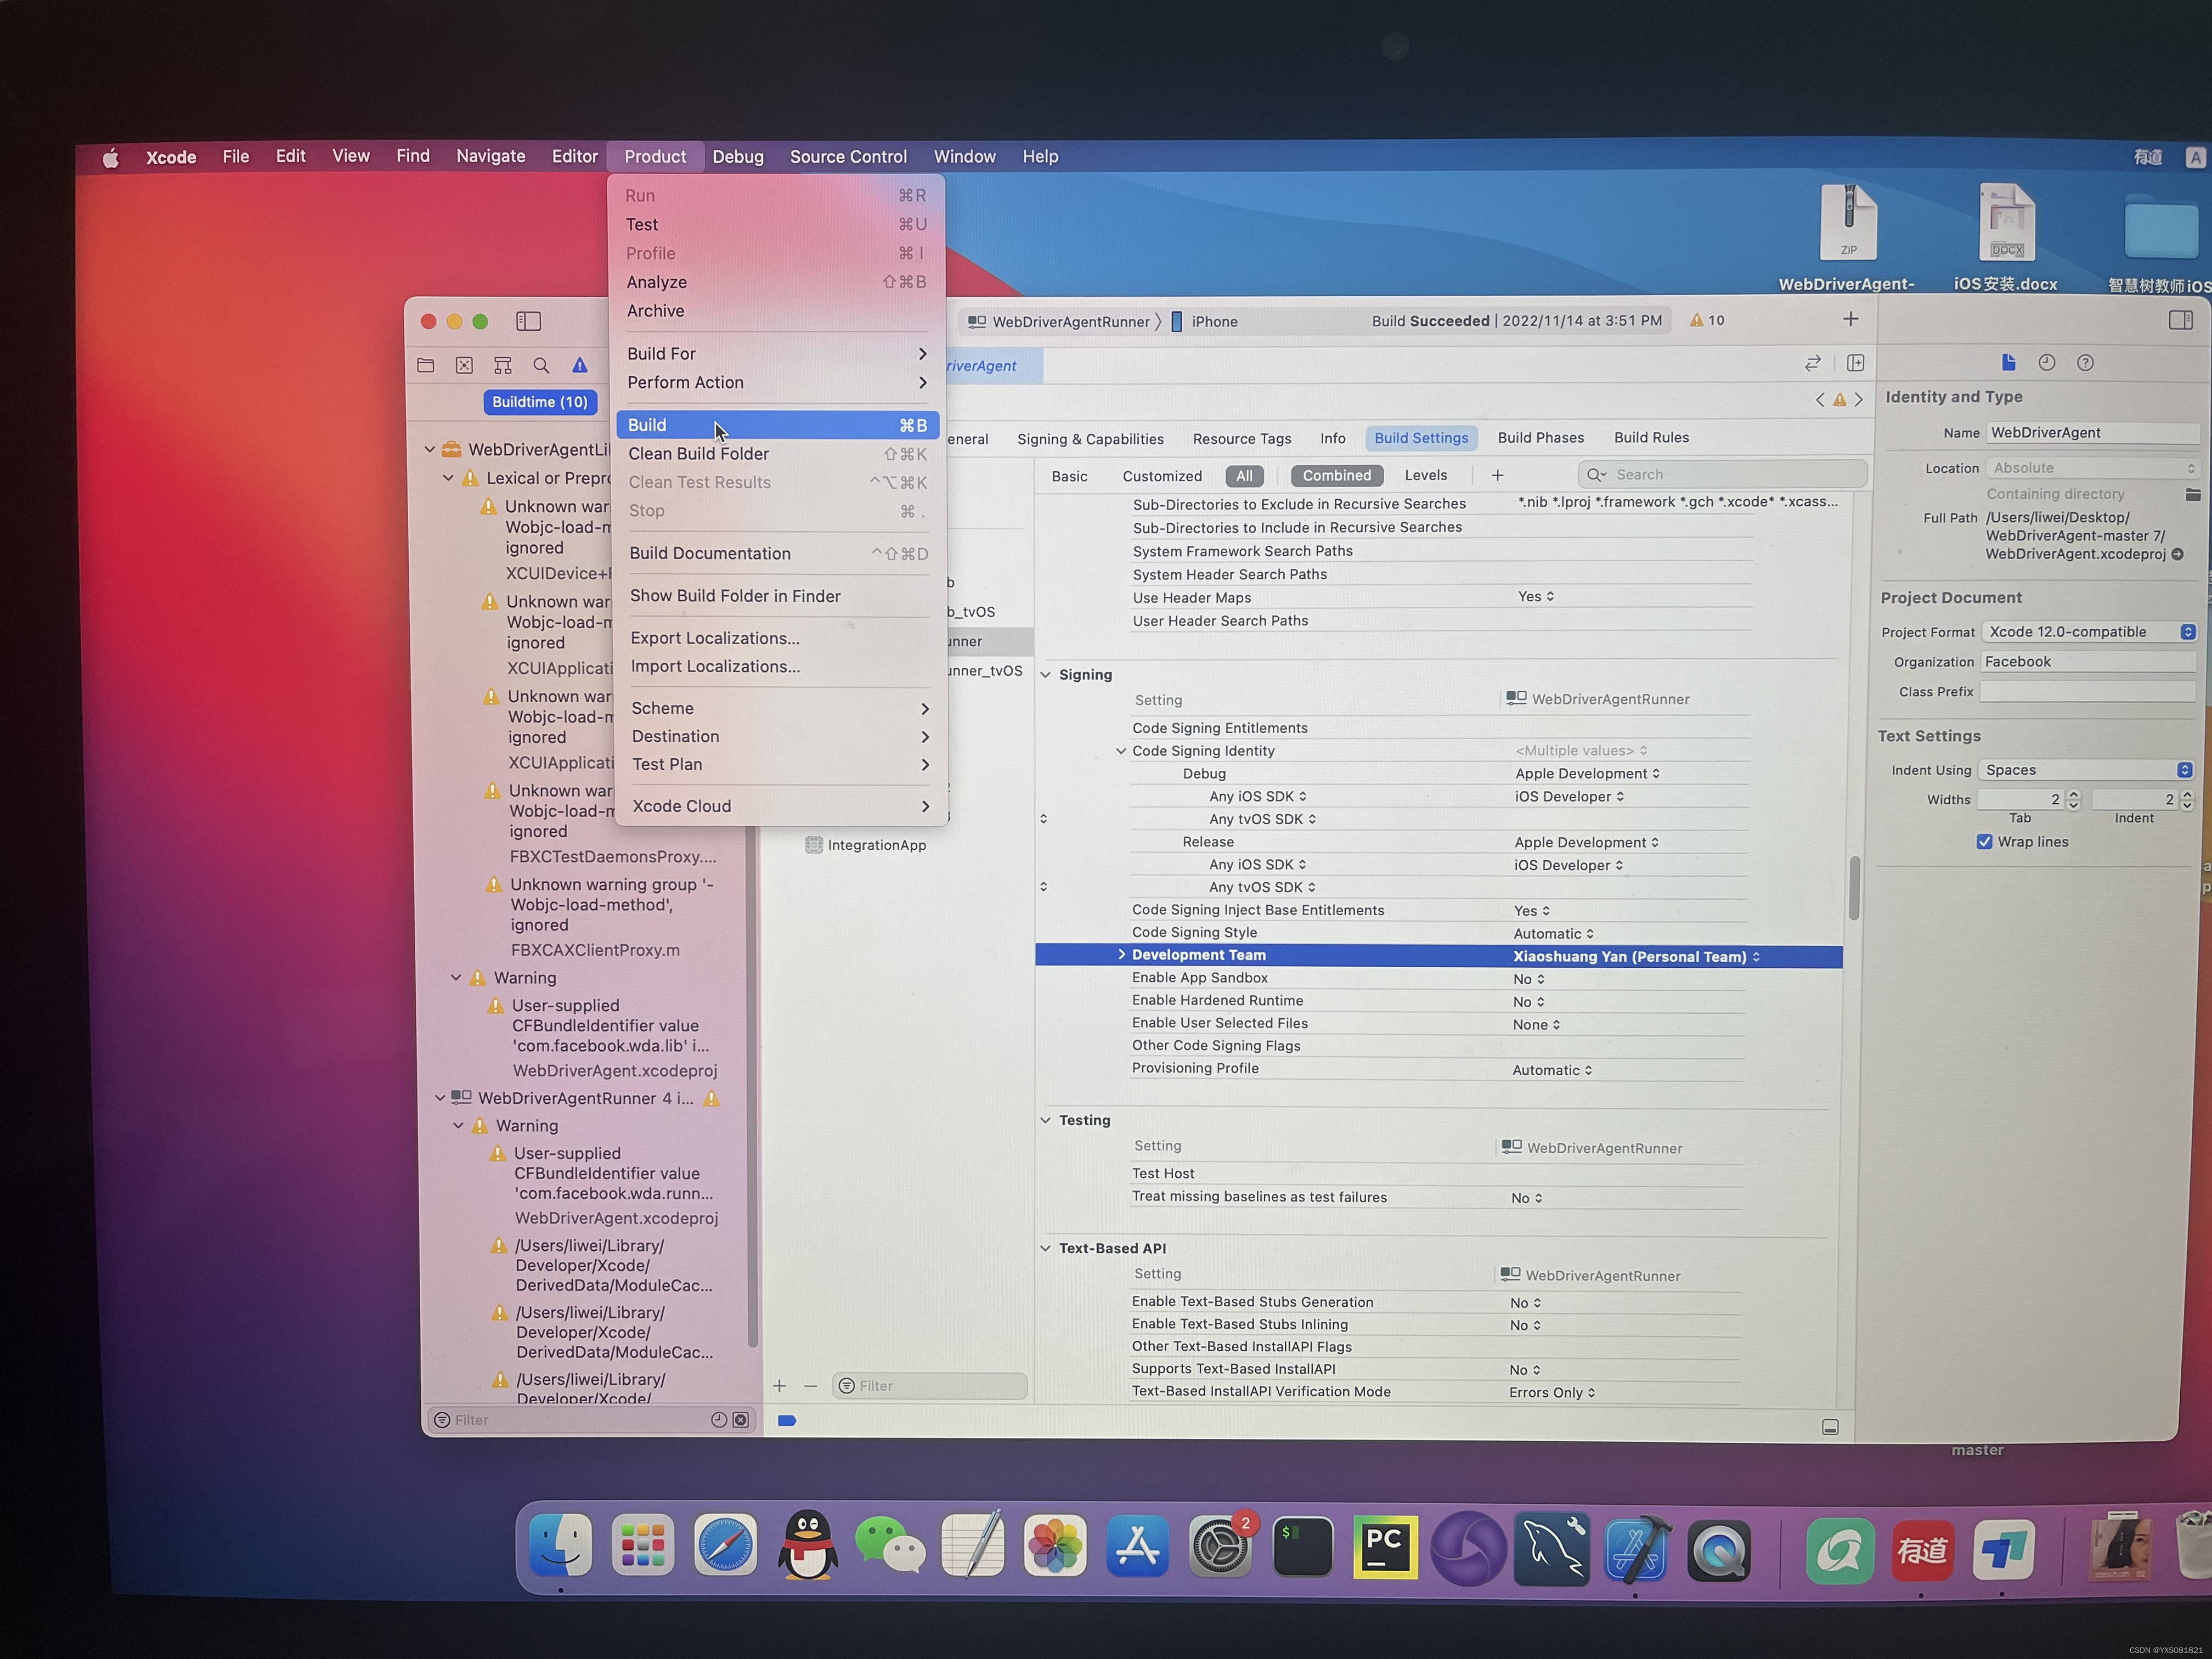
Task: Uncheck the Wrap lines checkbox
Action: click(x=1985, y=842)
